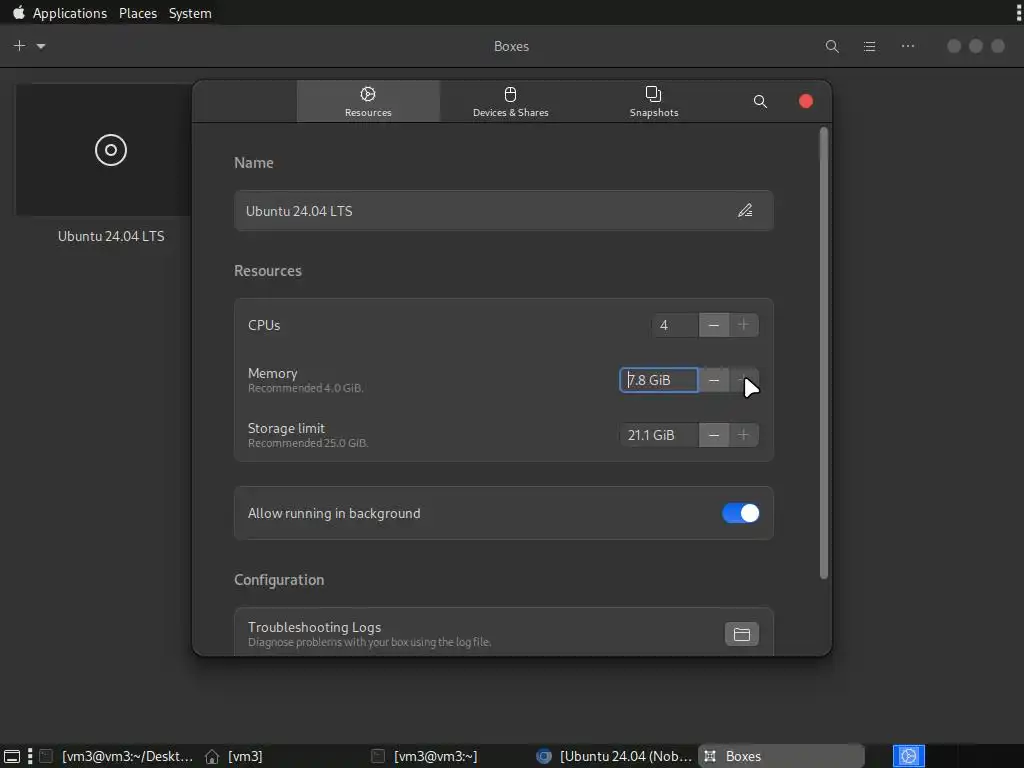This screenshot has height=768, width=1024.
Task: Click the blue tray icon in the taskbar
Action: [908, 756]
